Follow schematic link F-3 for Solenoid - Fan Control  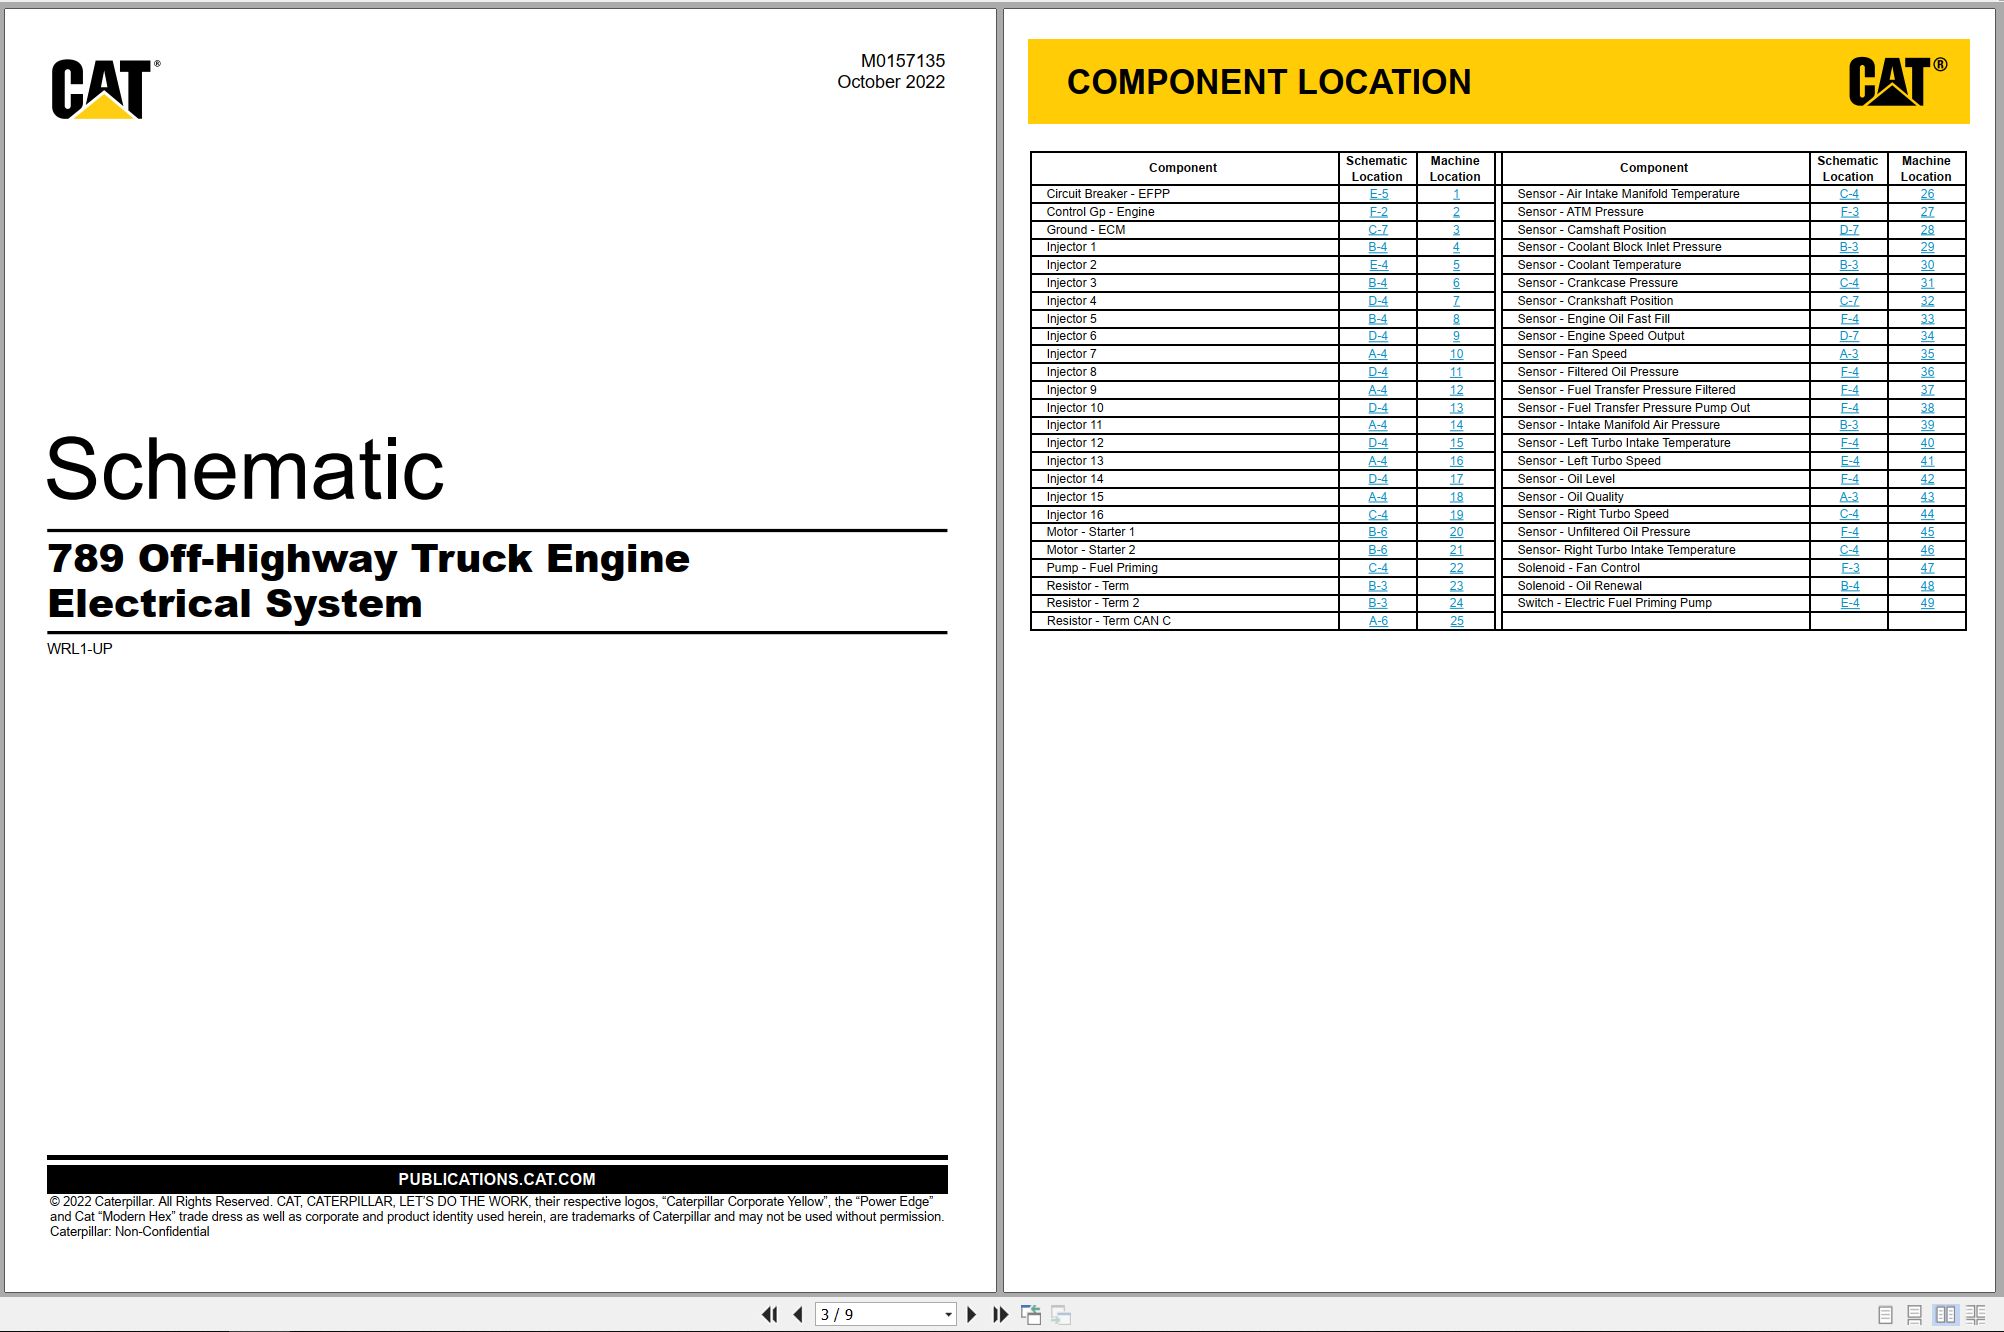coord(1850,568)
